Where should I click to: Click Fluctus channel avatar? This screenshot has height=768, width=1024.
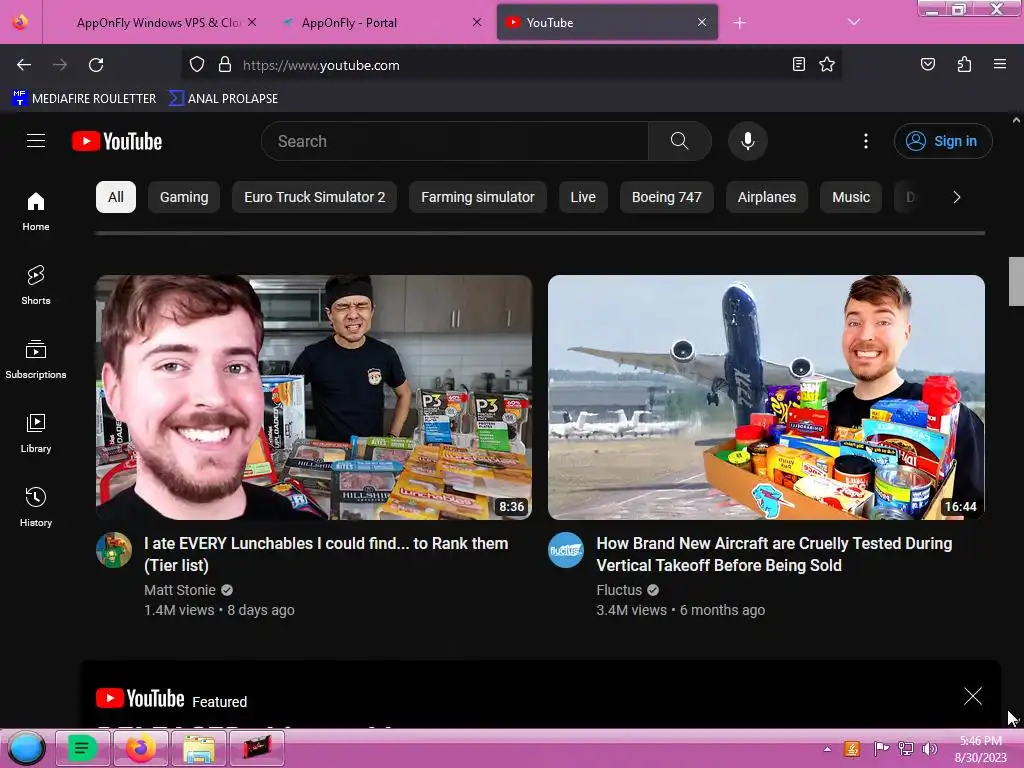[x=566, y=550]
